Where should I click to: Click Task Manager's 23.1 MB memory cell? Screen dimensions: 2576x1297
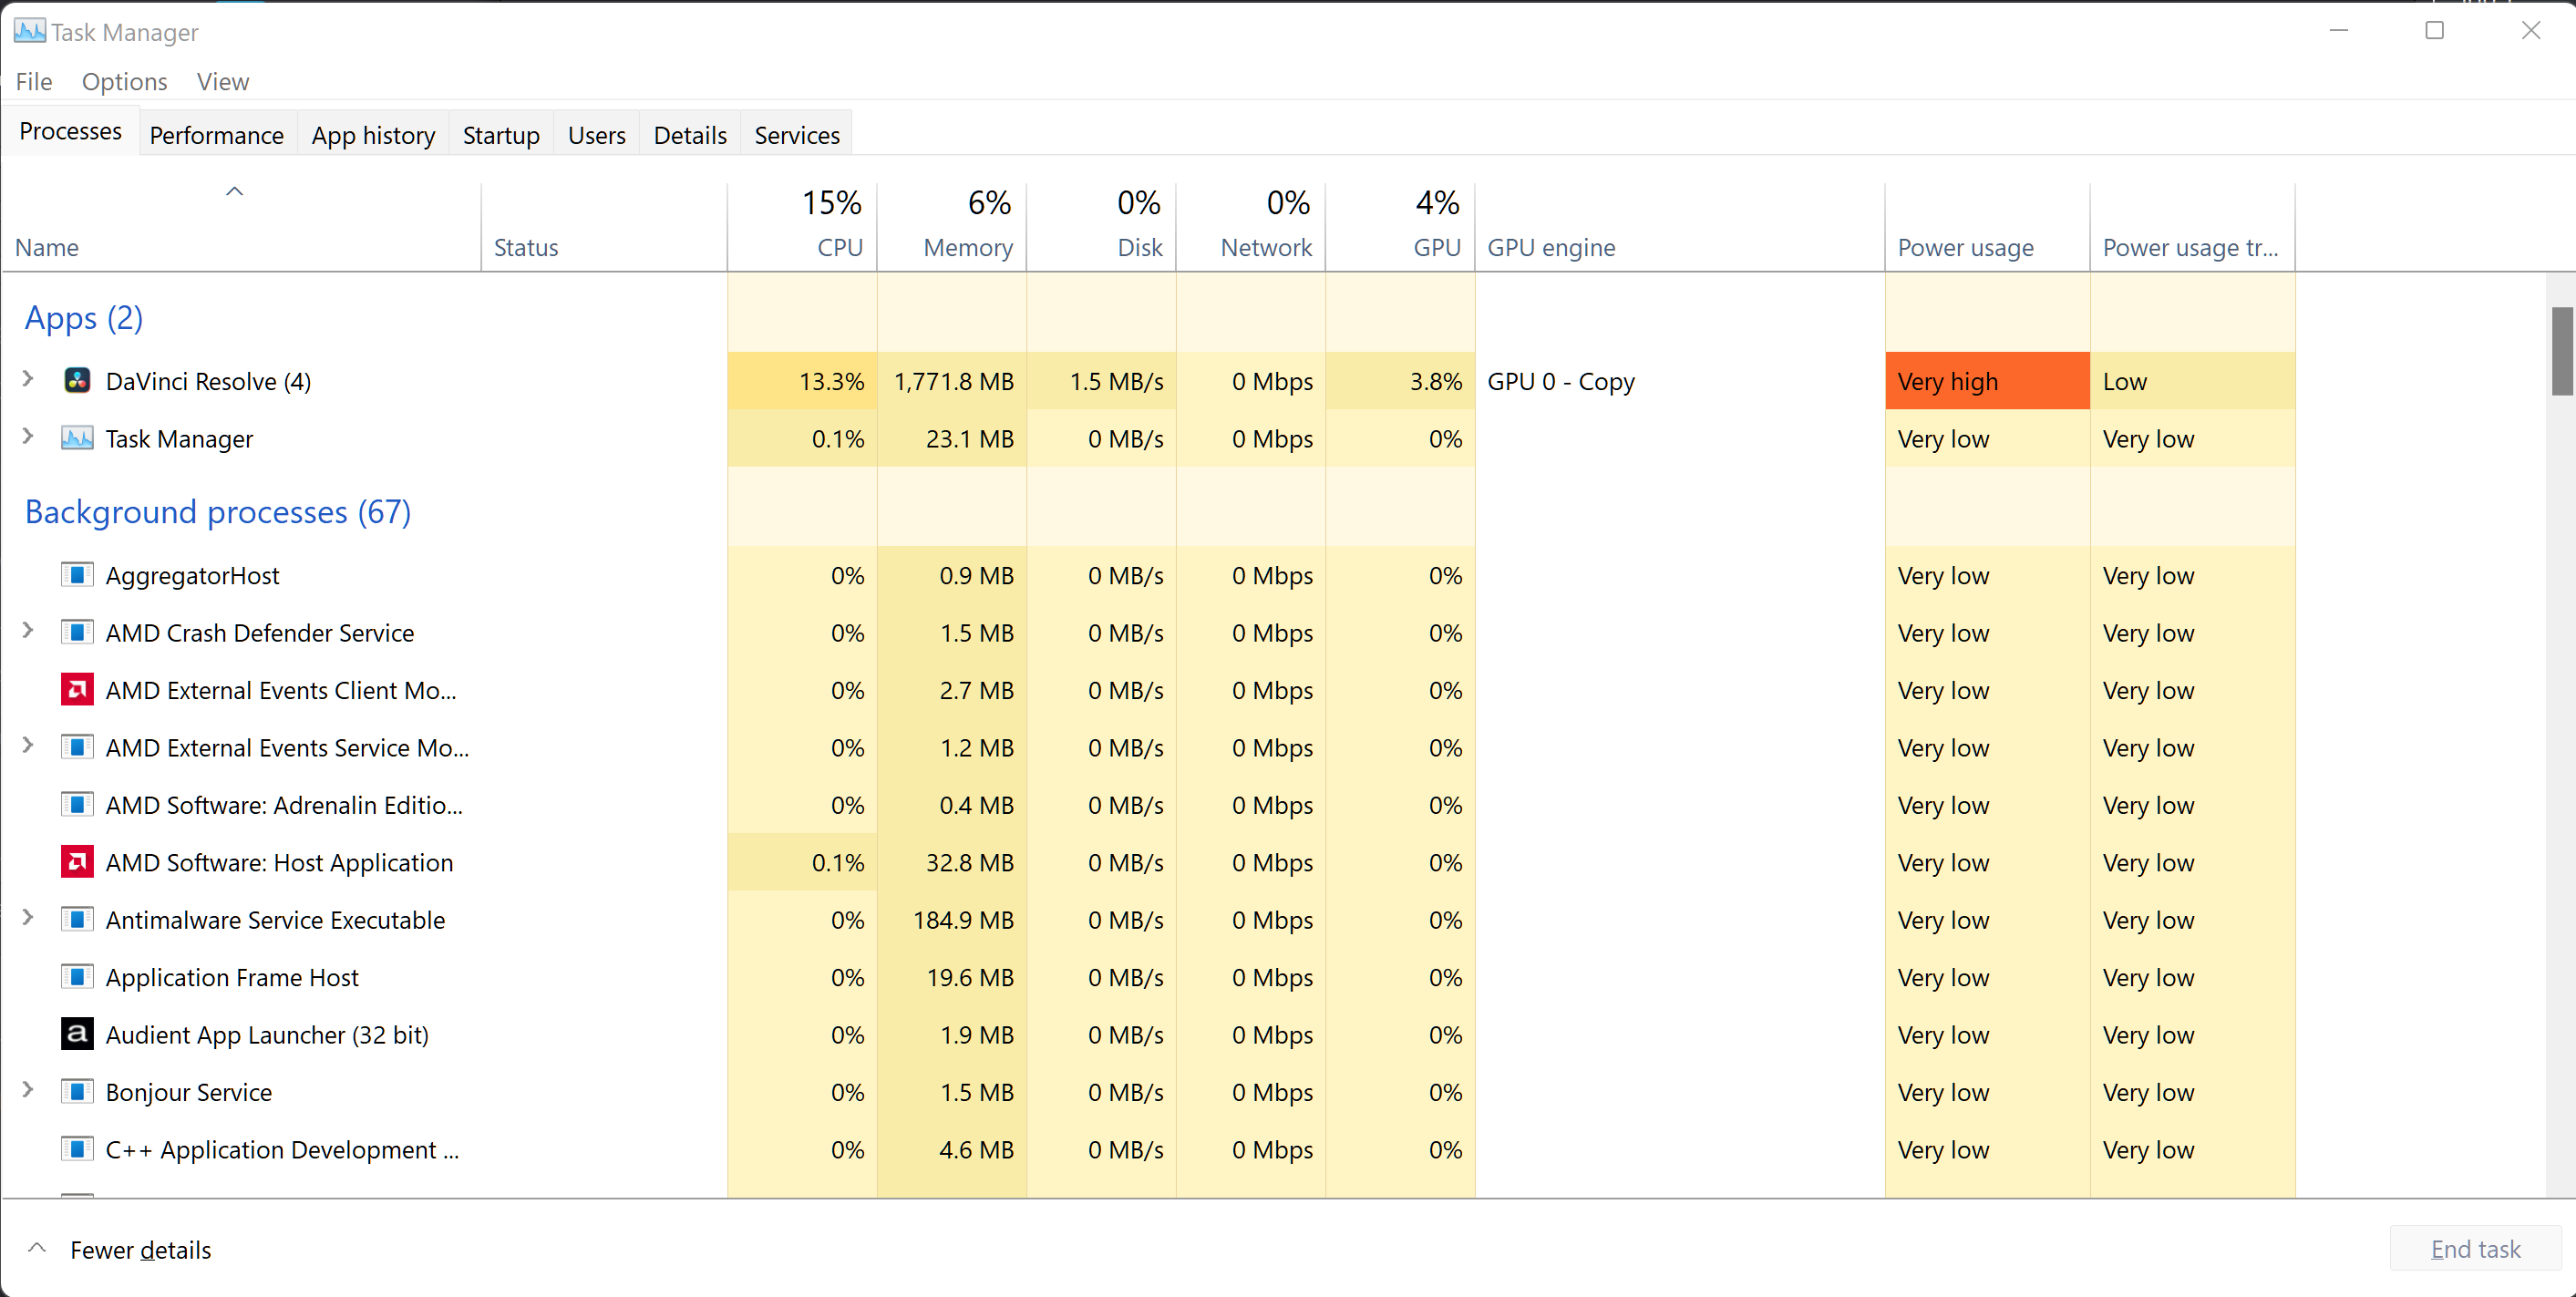click(952, 438)
